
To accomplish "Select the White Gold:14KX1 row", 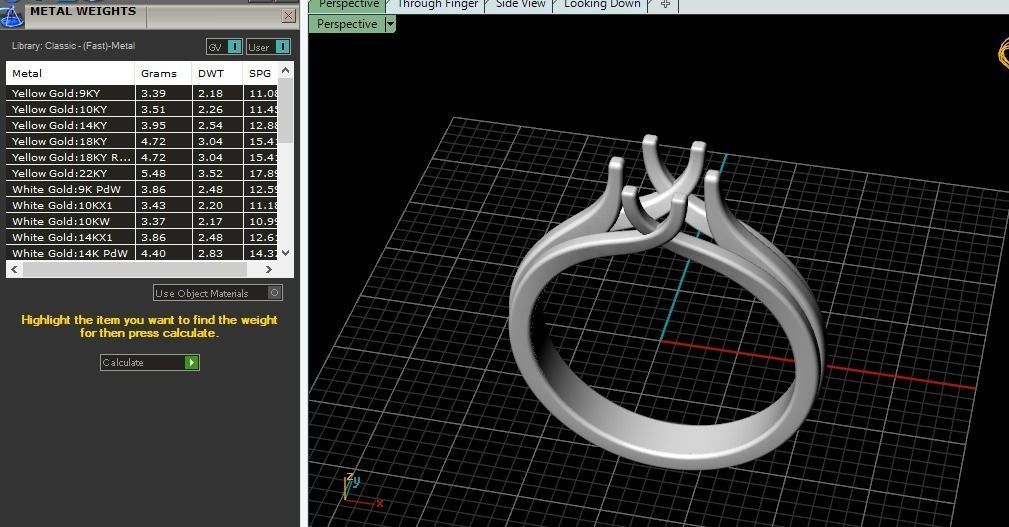I will coord(142,237).
